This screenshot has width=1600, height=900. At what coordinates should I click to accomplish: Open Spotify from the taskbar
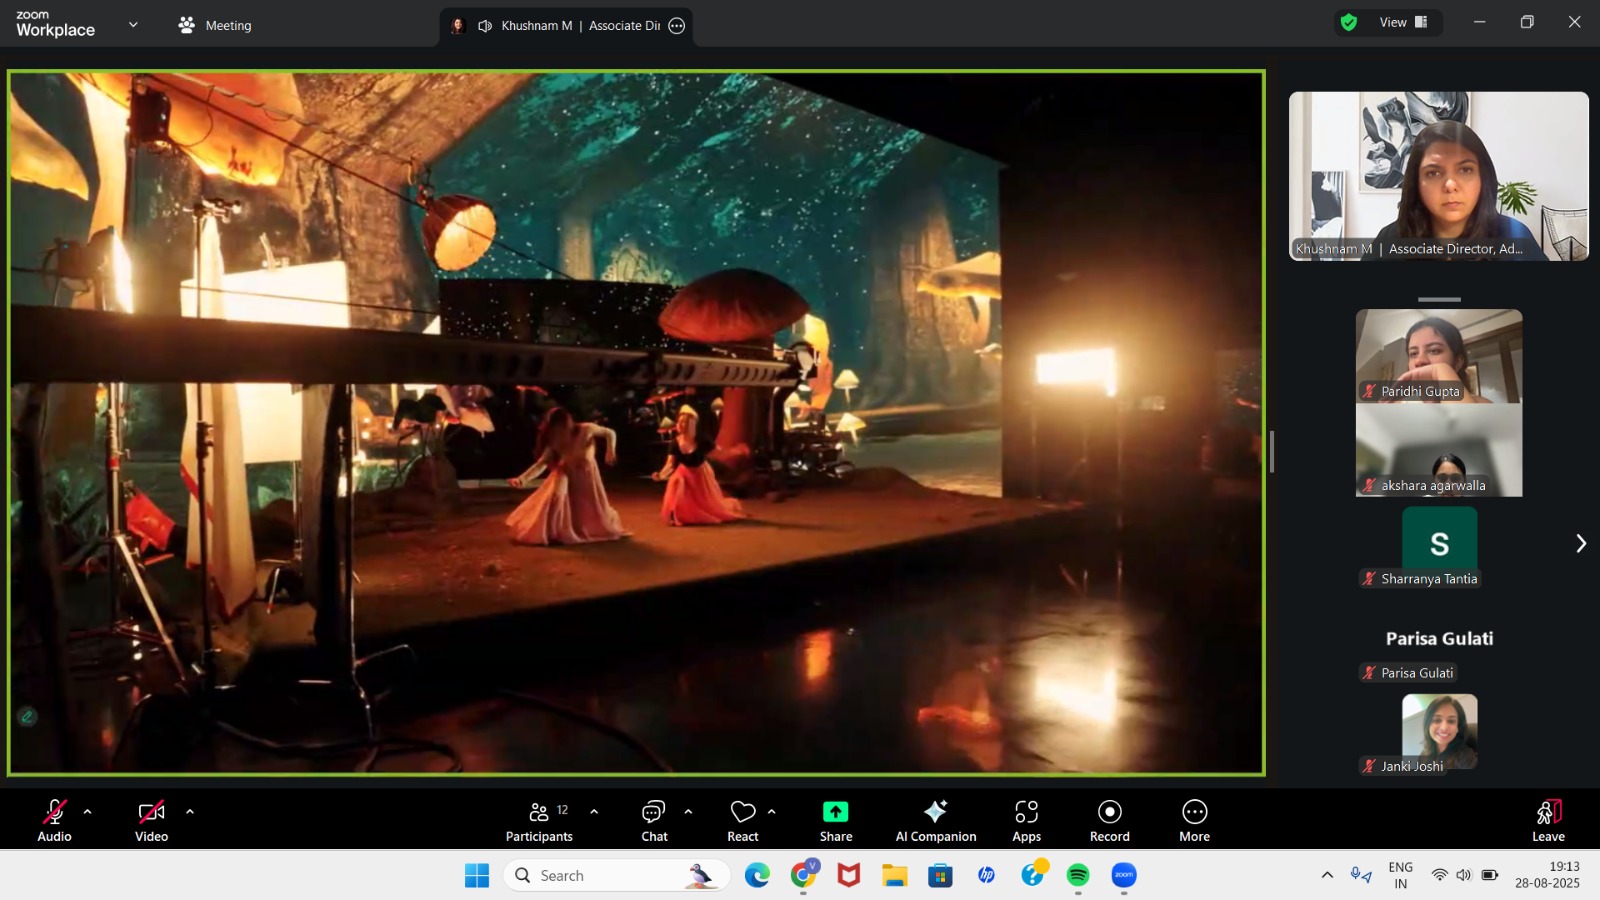[x=1078, y=875]
